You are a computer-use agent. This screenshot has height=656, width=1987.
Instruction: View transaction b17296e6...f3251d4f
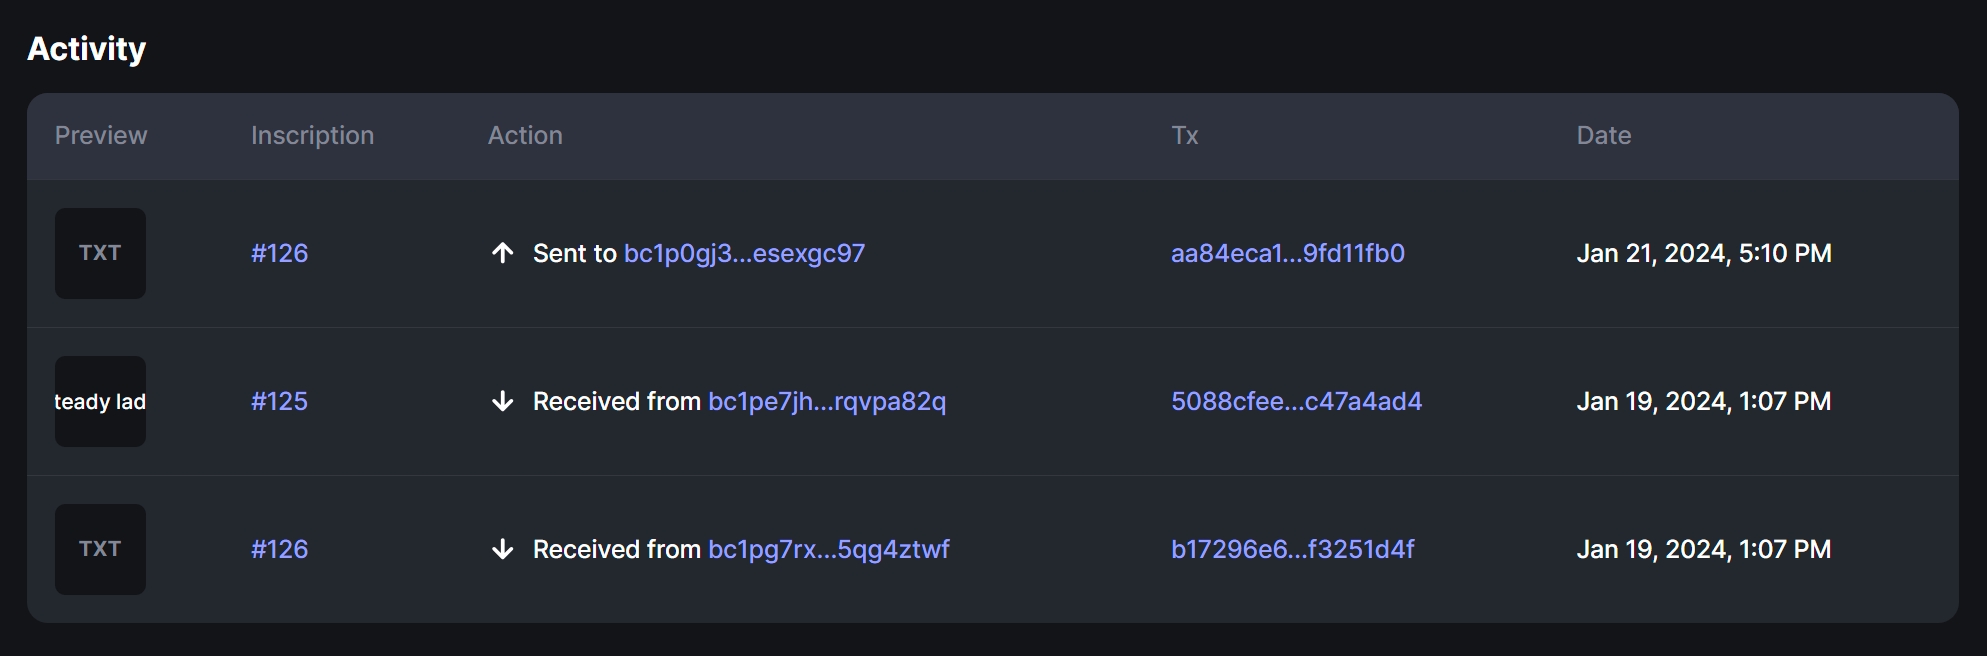(x=1292, y=549)
